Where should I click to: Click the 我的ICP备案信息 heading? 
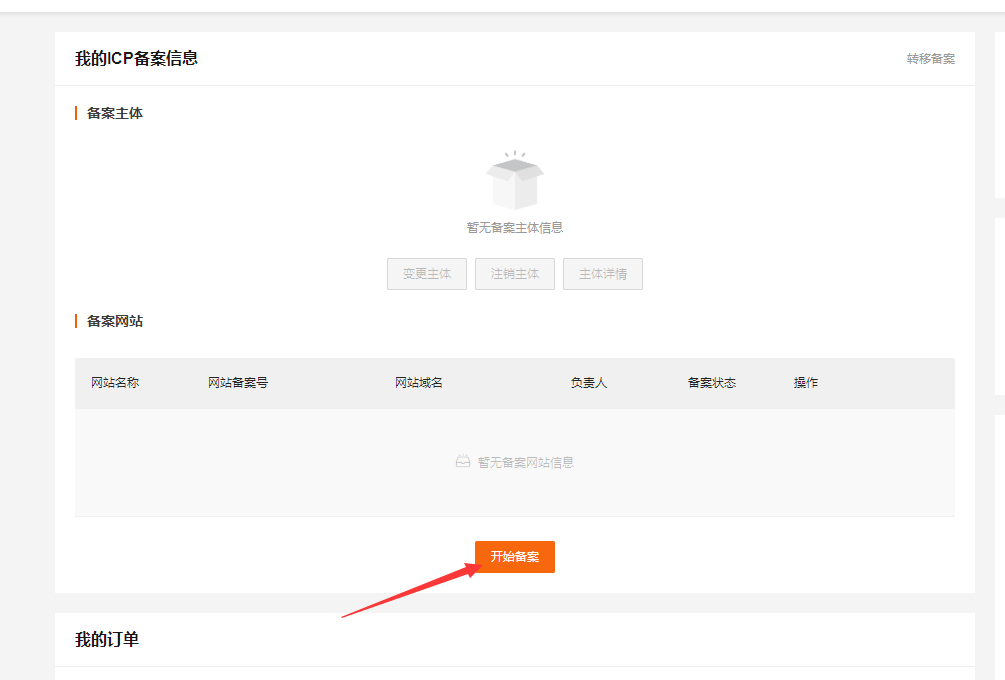[137, 58]
